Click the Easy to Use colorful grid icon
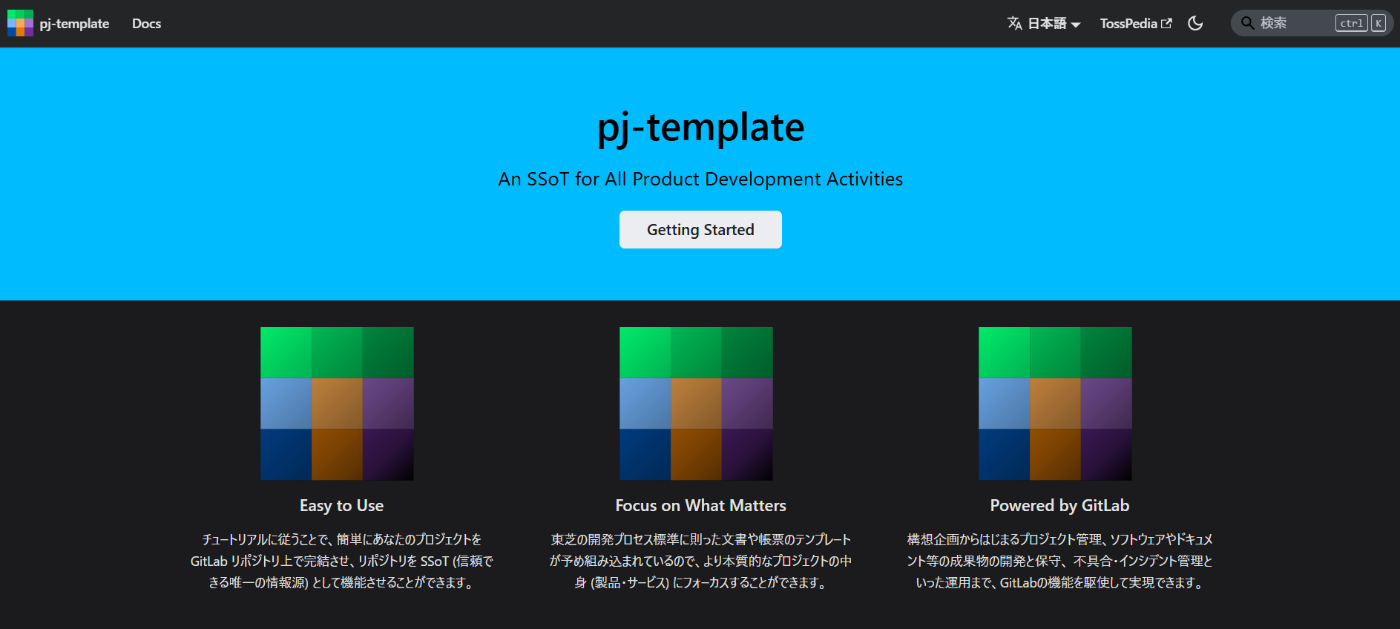Viewport: 1400px width, 629px height. point(337,404)
